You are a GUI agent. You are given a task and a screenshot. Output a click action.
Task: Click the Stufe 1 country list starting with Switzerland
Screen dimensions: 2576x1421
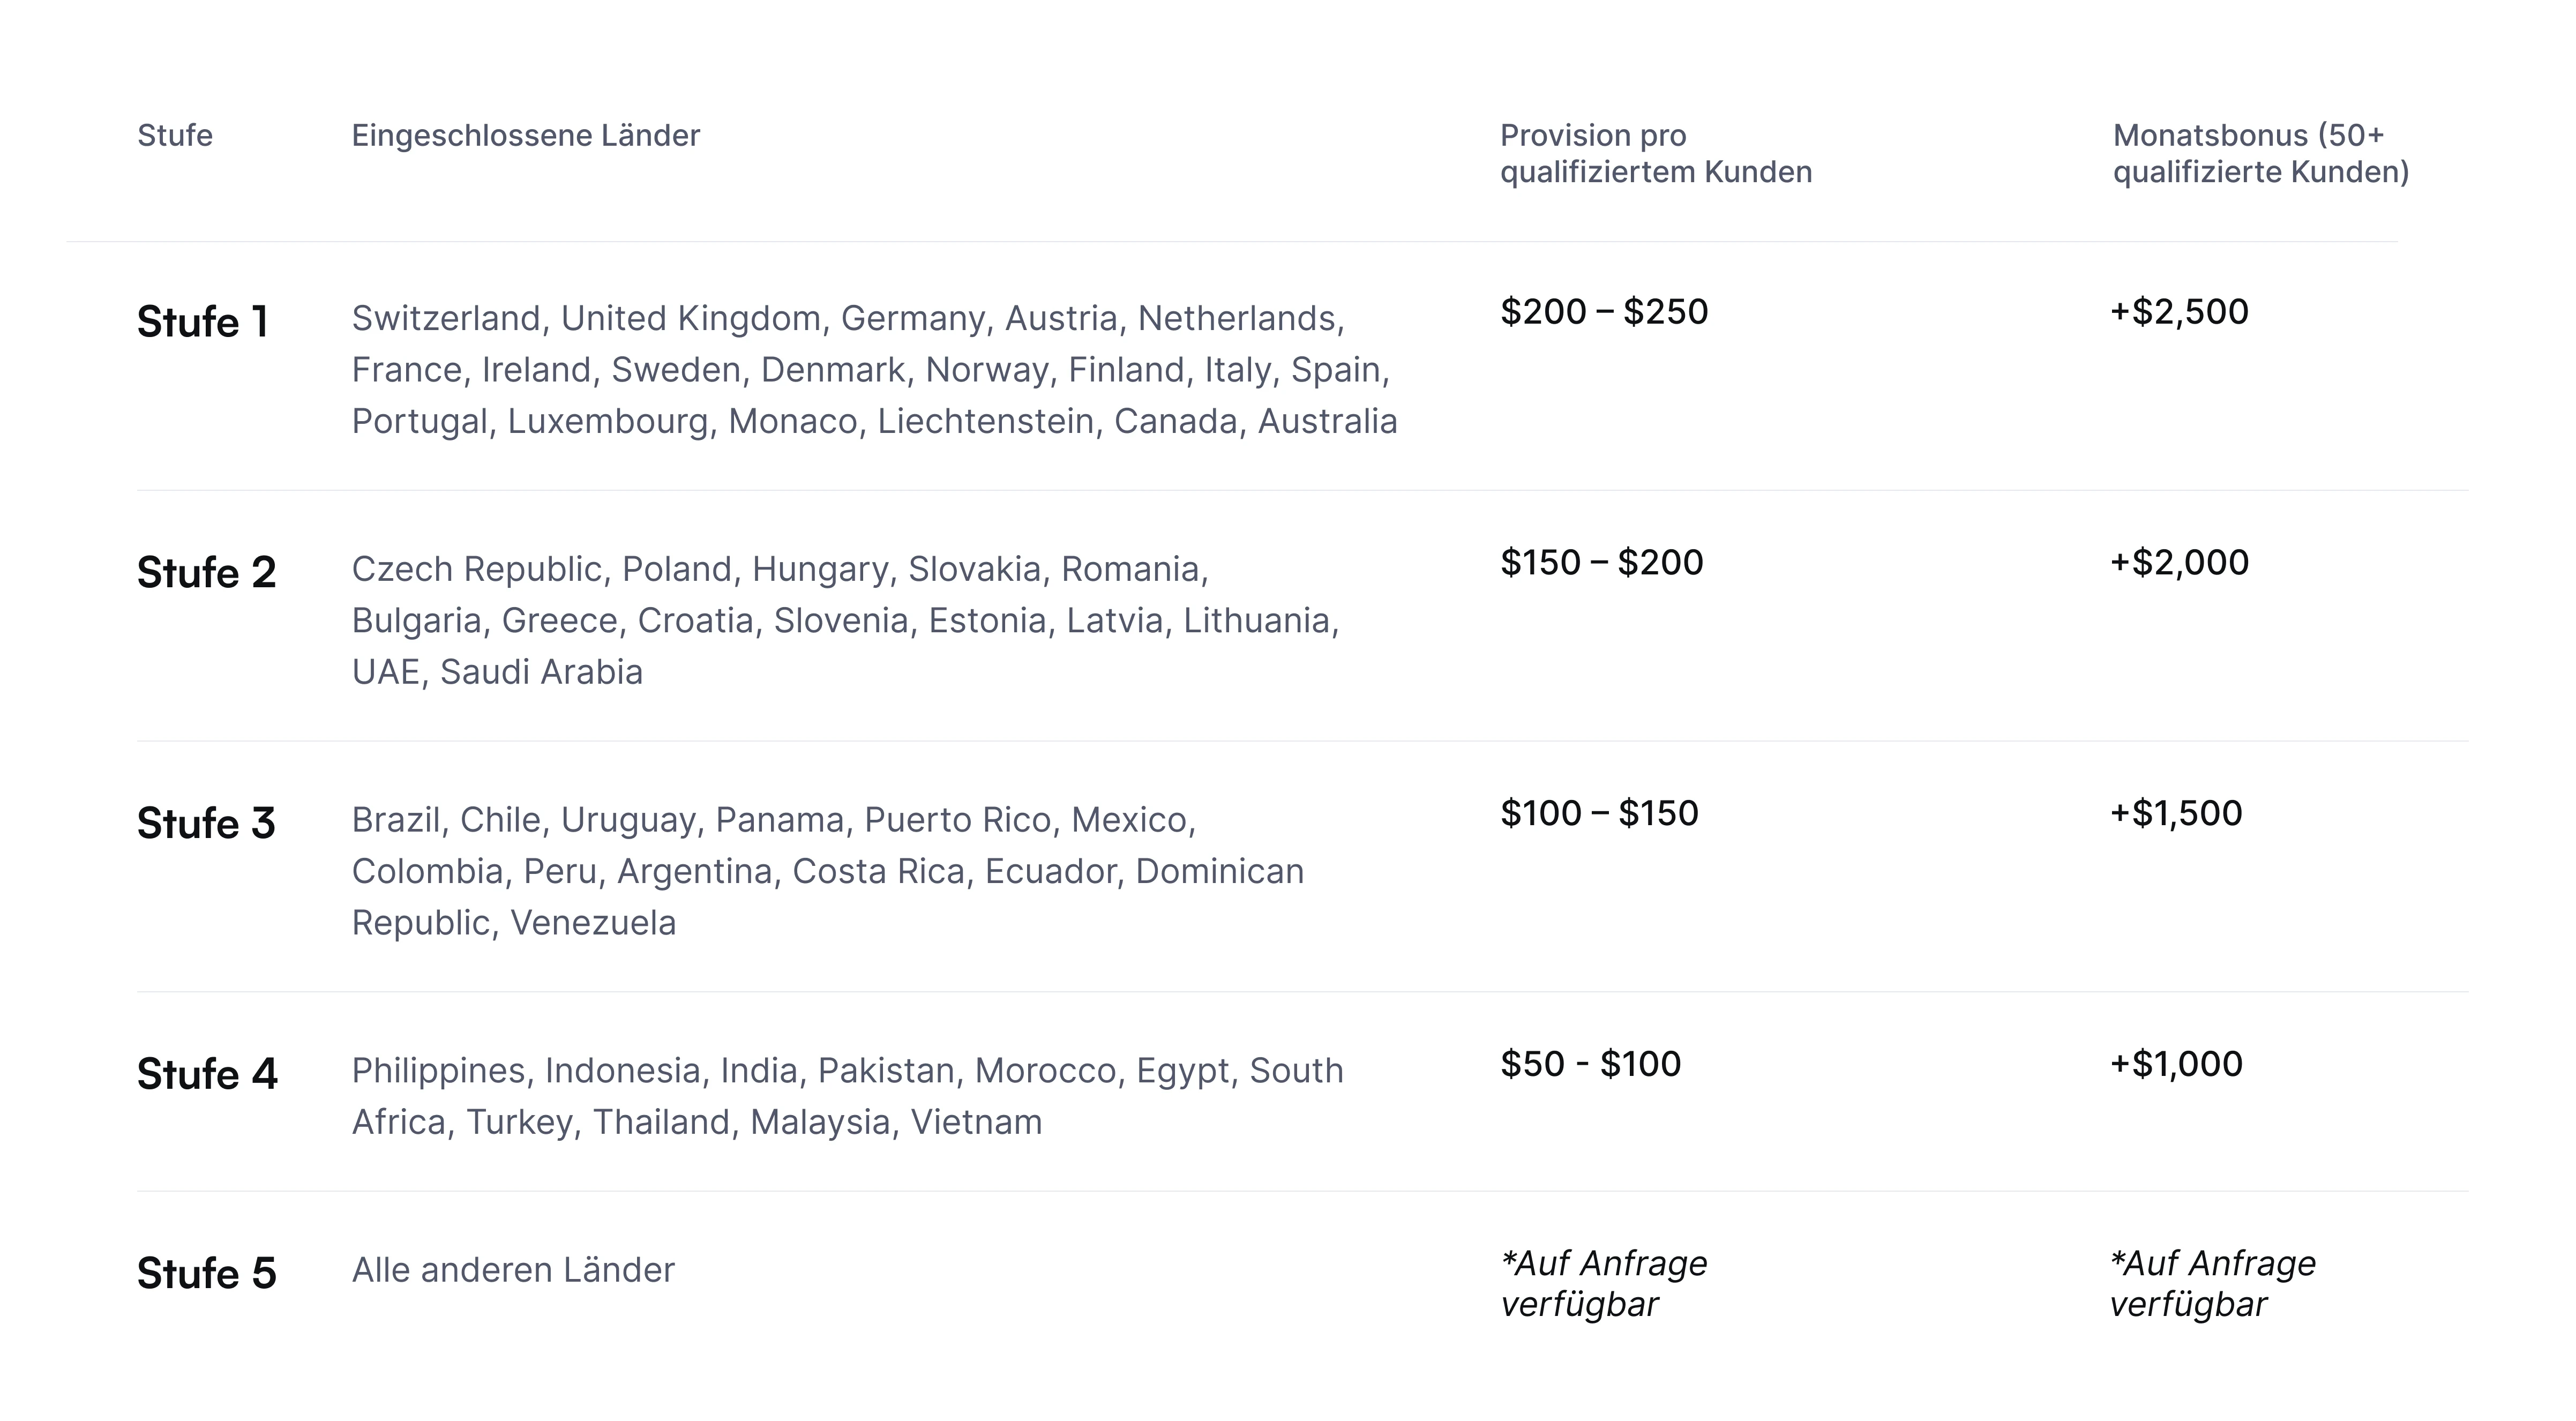[x=875, y=370]
